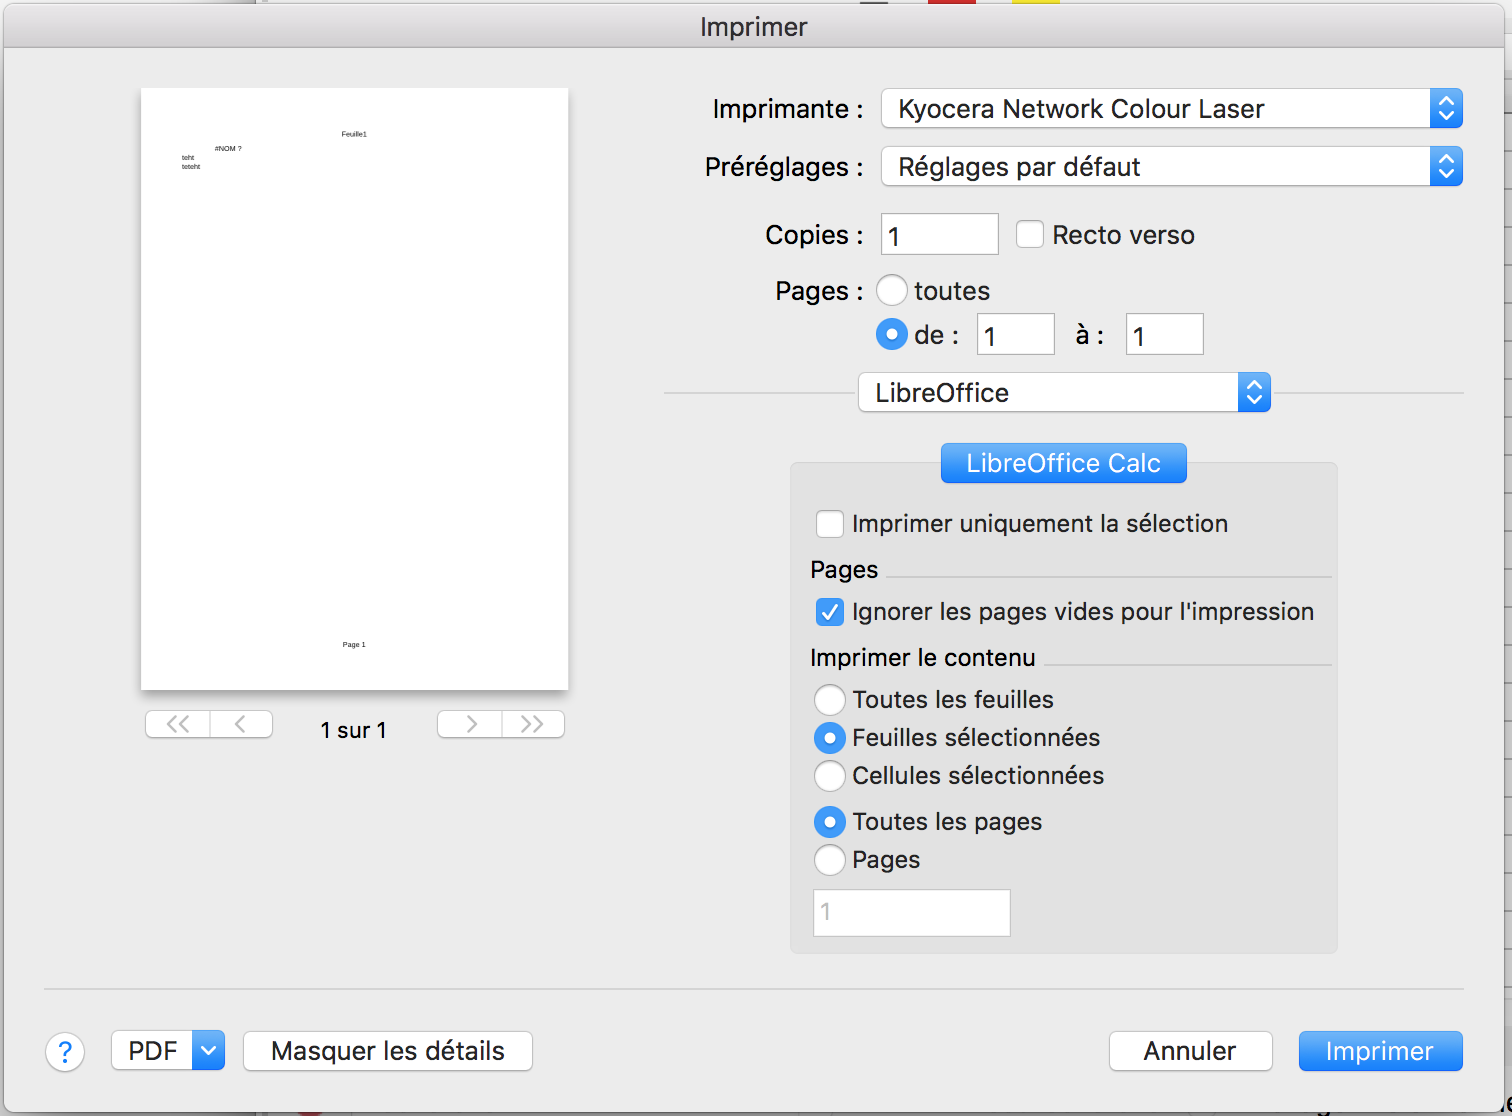Click the Imprimer print button
The image size is (1512, 1116).
[1381, 1051]
